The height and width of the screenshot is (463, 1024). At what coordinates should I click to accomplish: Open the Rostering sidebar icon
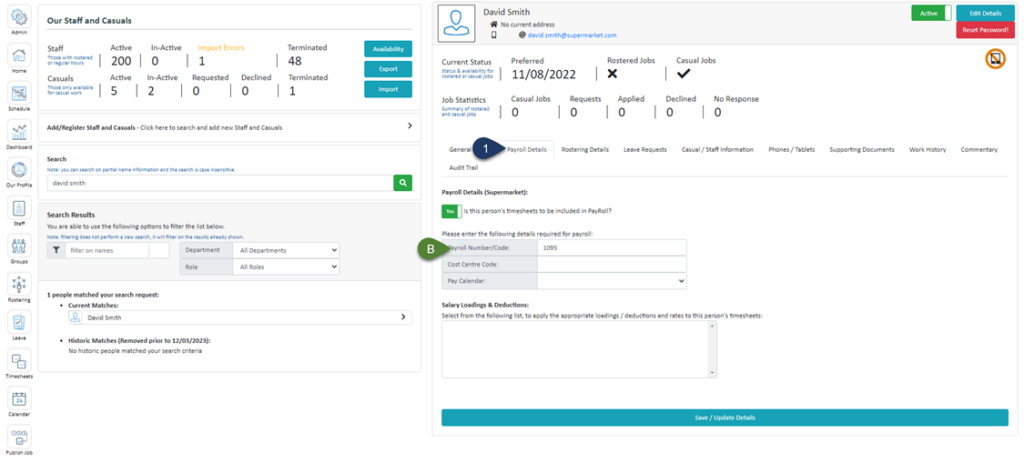pos(20,284)
